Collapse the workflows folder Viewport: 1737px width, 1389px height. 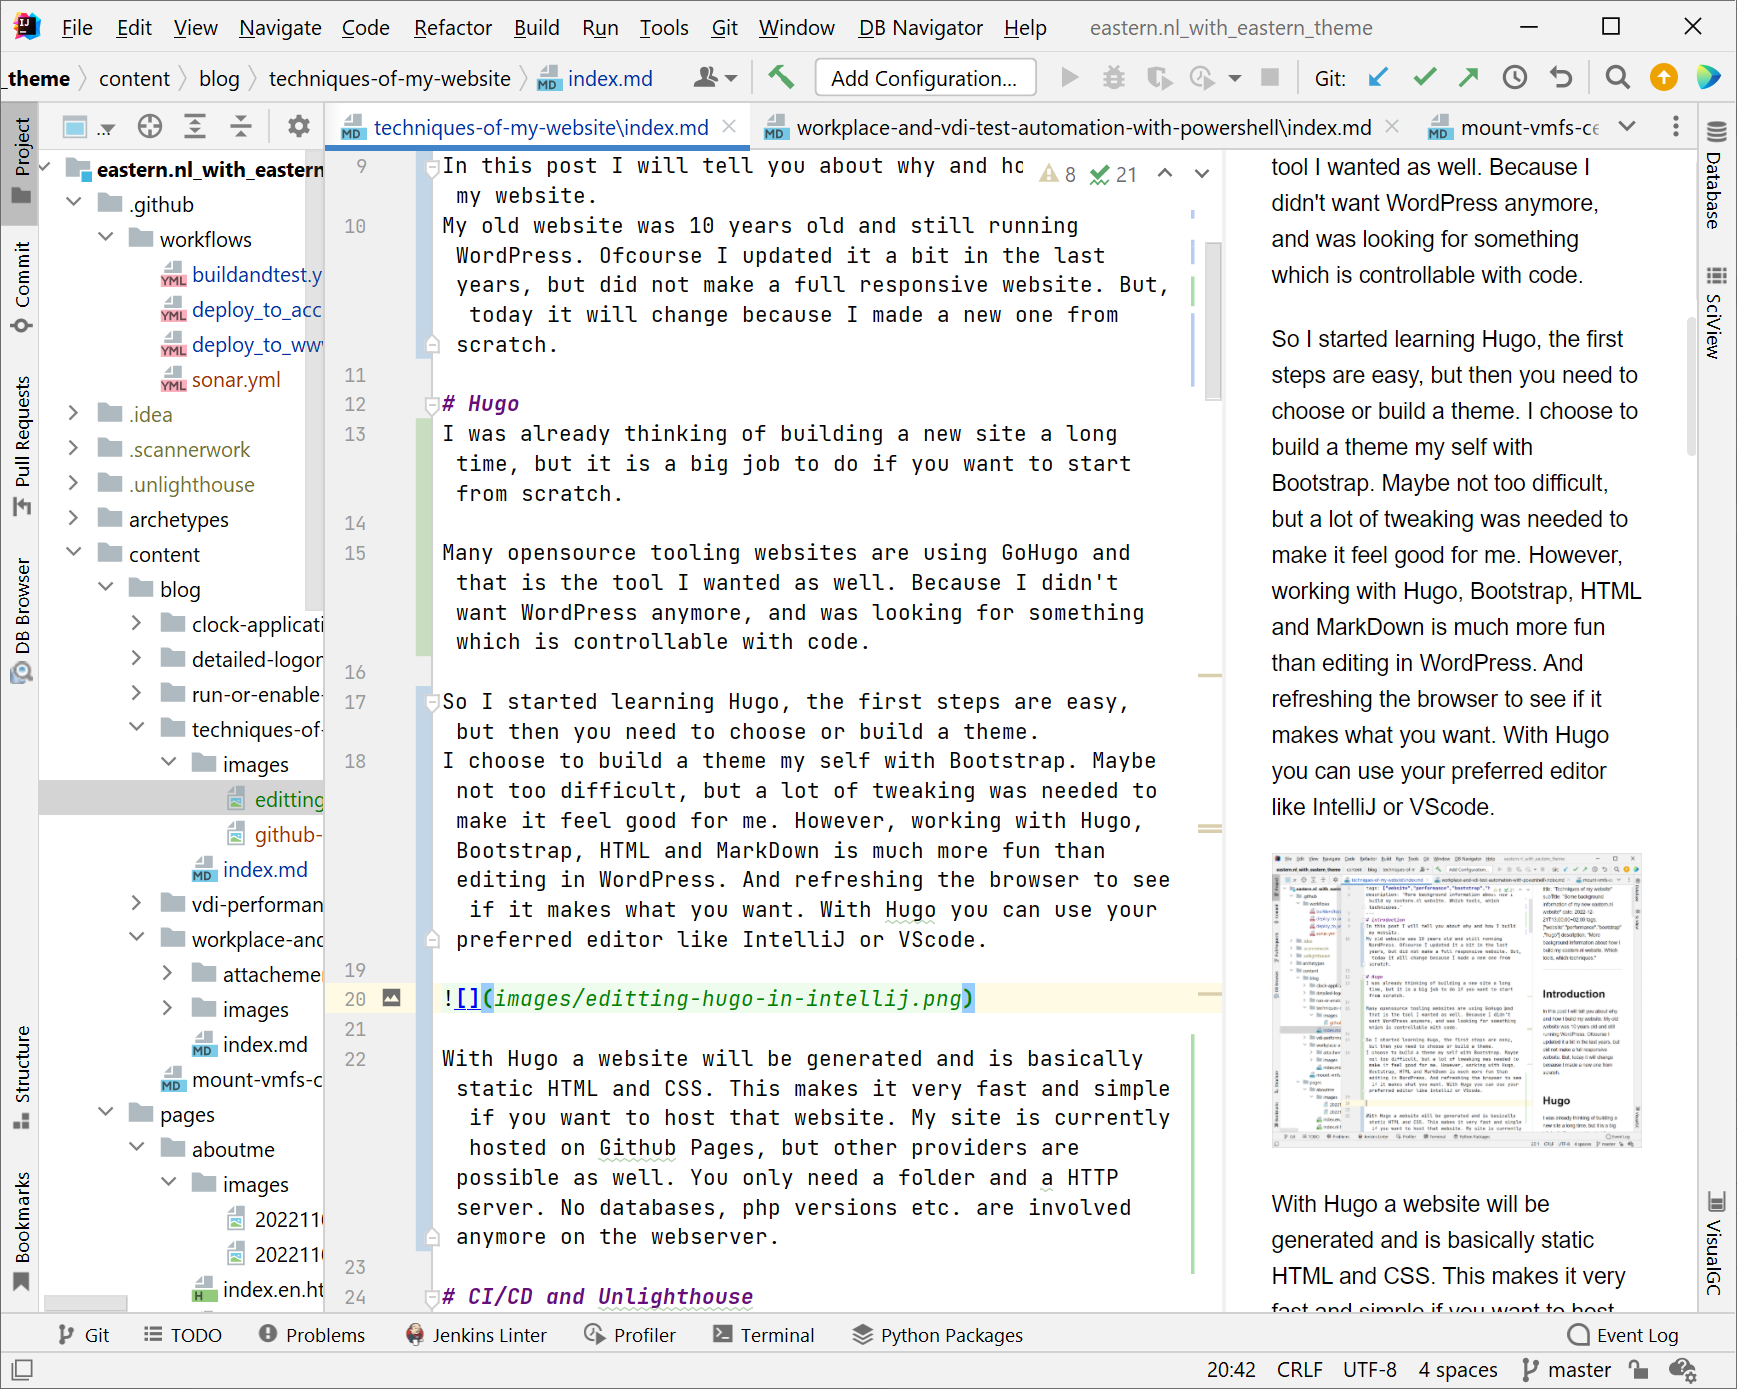click(x=106, y=239)
